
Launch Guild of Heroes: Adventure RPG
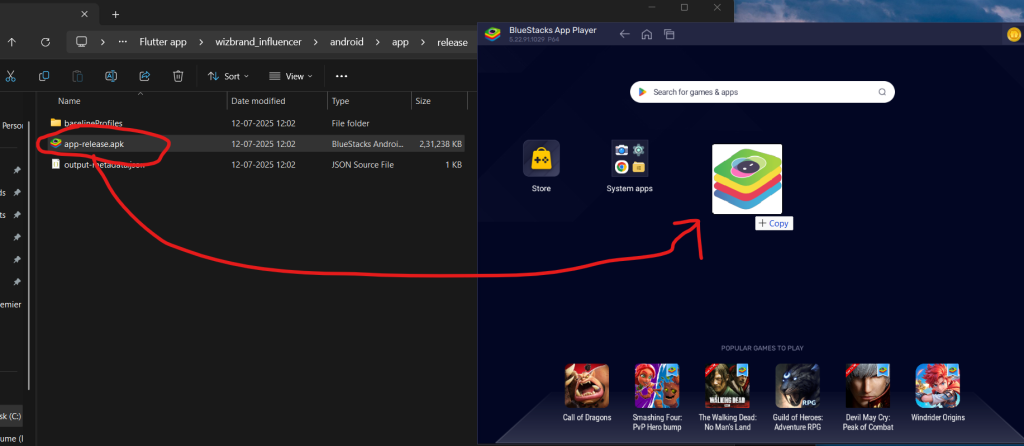[x=797, y=397]
